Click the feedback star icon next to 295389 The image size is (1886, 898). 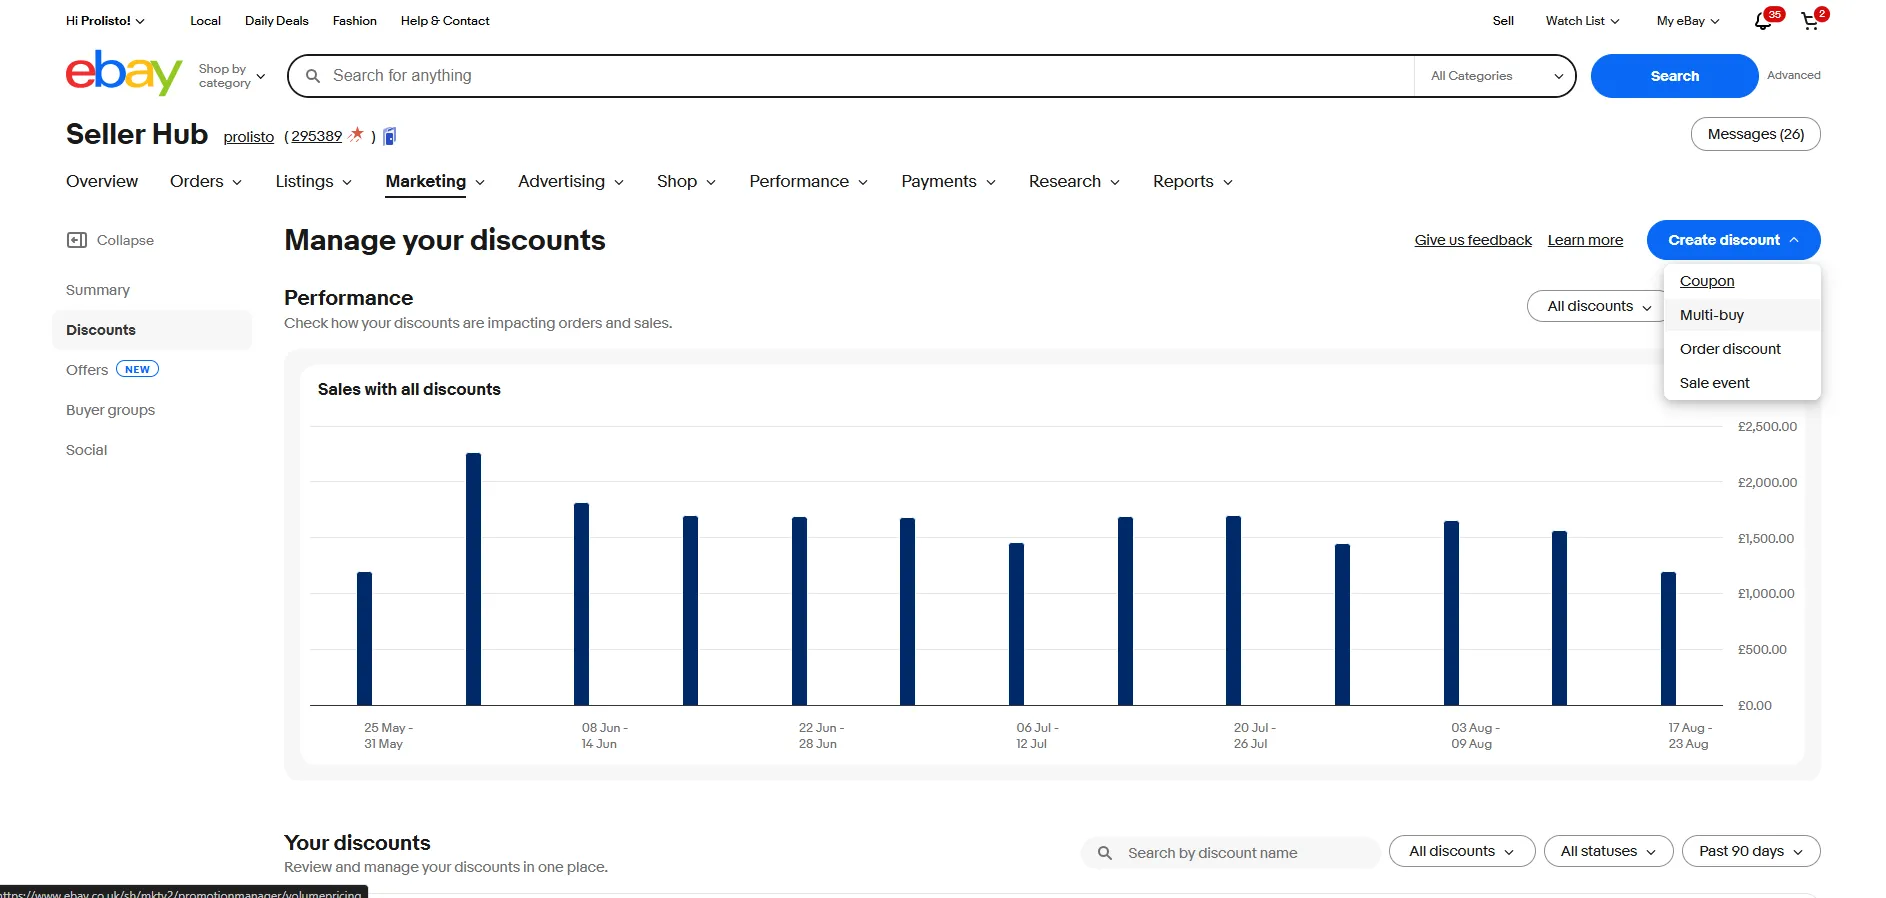(356, 135)
